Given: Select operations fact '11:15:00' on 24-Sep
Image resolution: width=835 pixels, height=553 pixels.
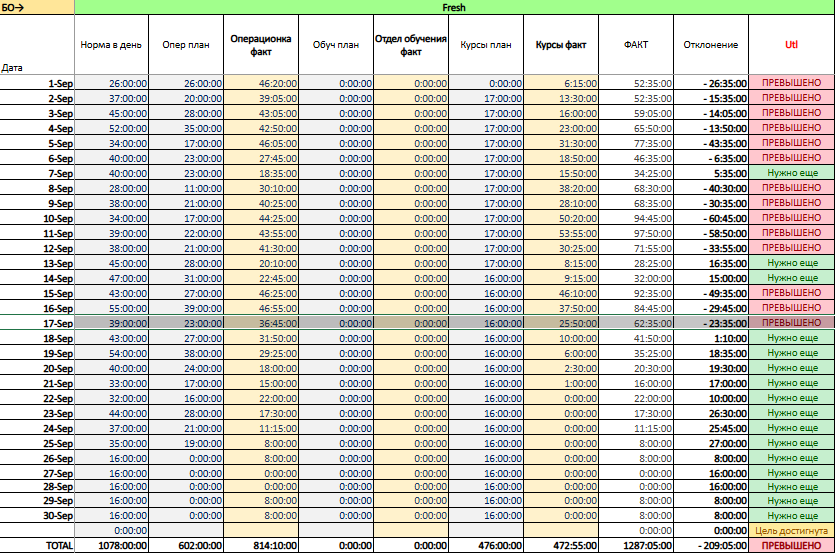Looking at the screenshot, I should [x=261, y=428].
